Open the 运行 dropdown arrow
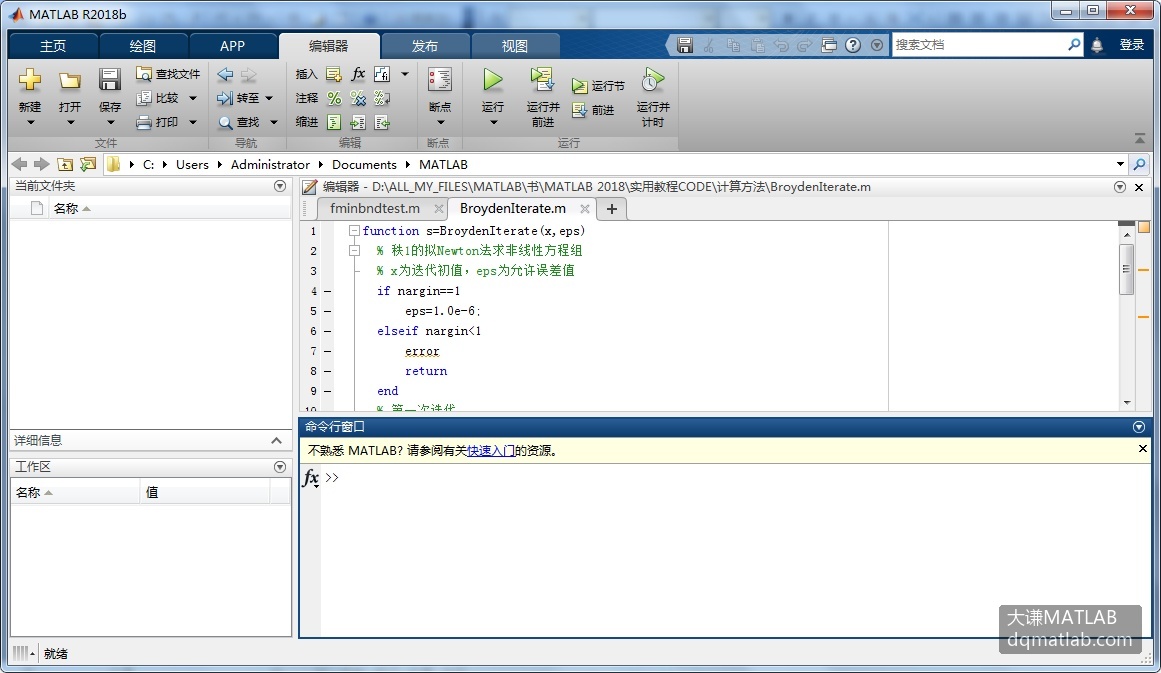1161x673 pixels. point(493,123)
